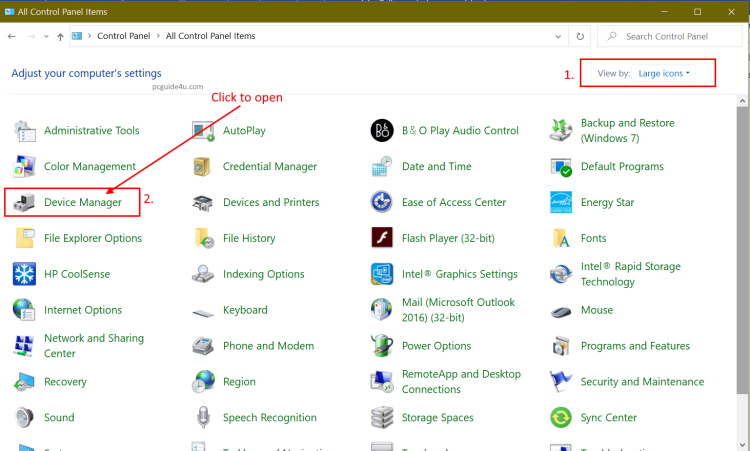Click the Refresh button beside address bar
The width and height of the screenshot is (750, 451).
click(580, 36)
